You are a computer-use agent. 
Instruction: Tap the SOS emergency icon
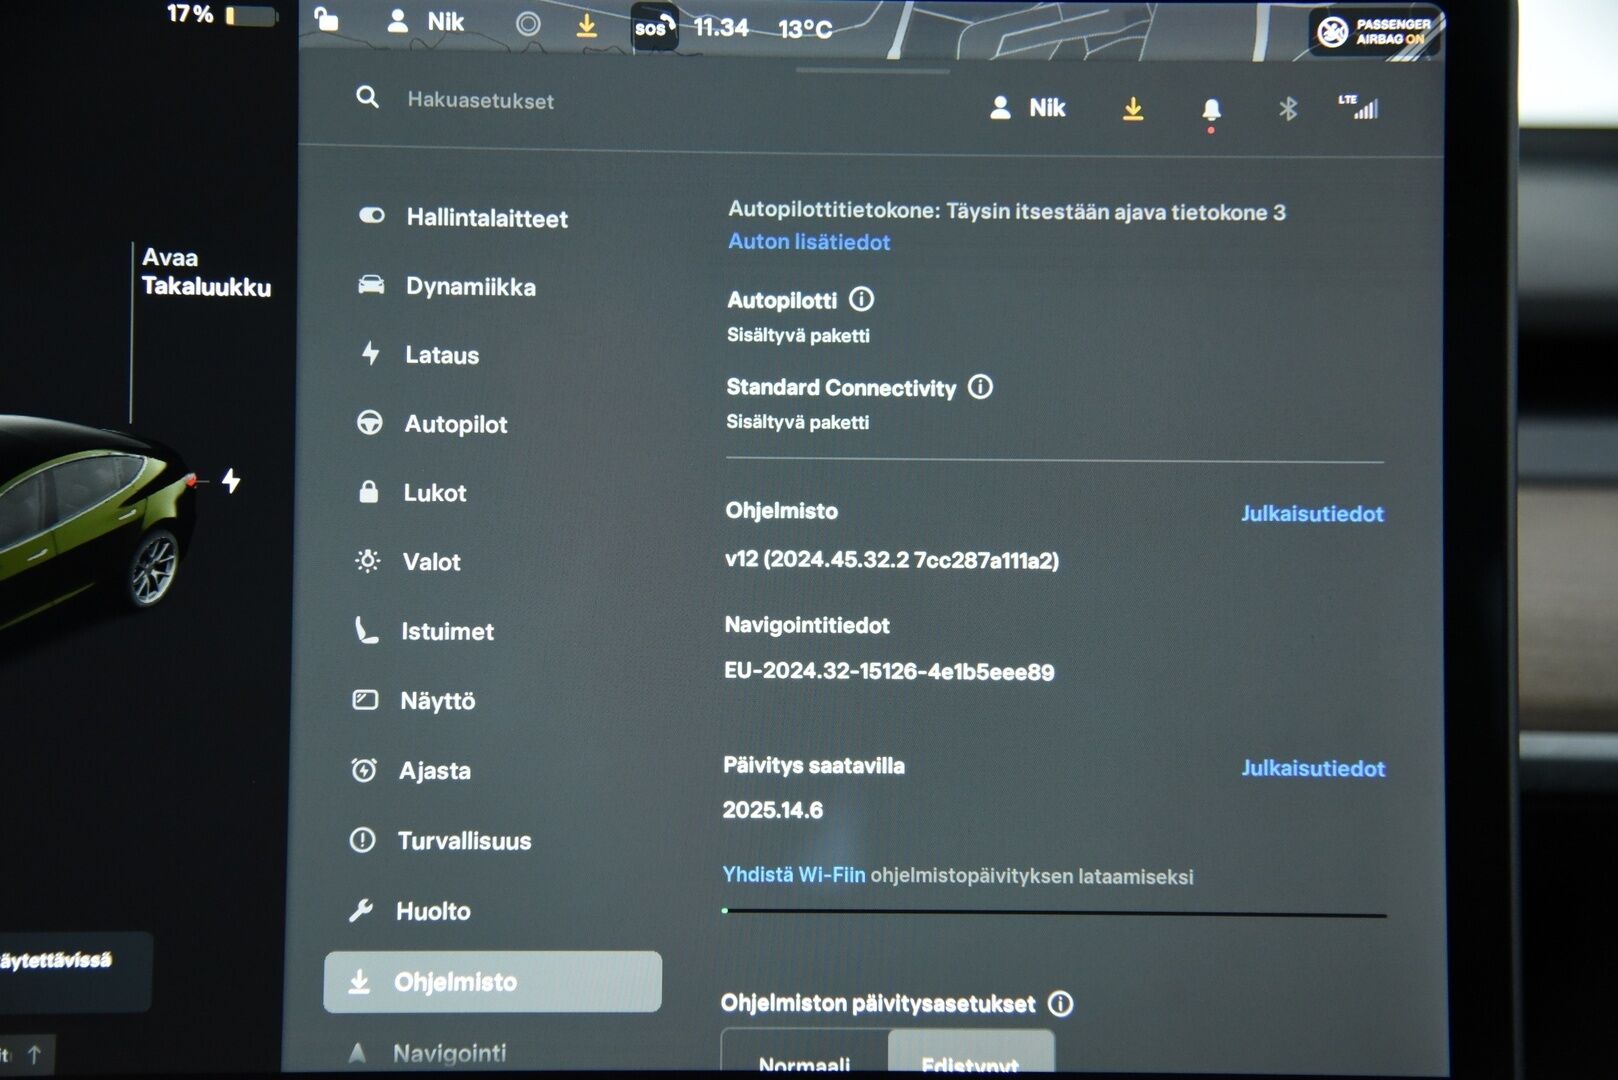pyautogui.click(x=654, y=26)
